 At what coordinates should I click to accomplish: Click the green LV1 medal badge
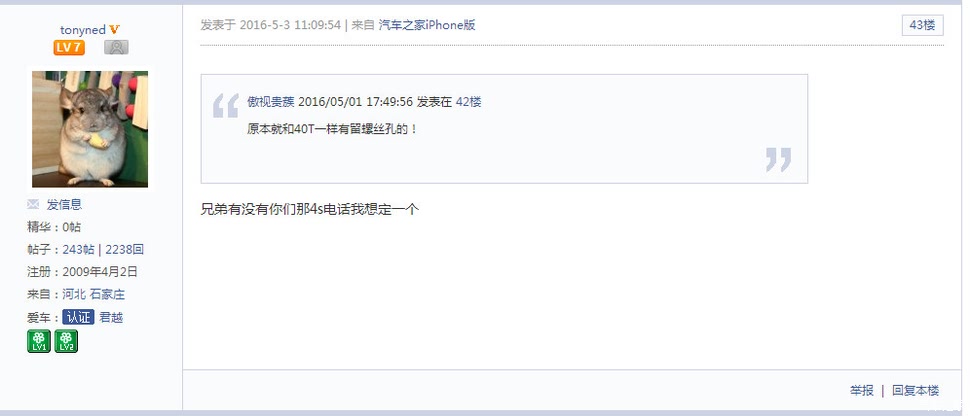(39, 341)
